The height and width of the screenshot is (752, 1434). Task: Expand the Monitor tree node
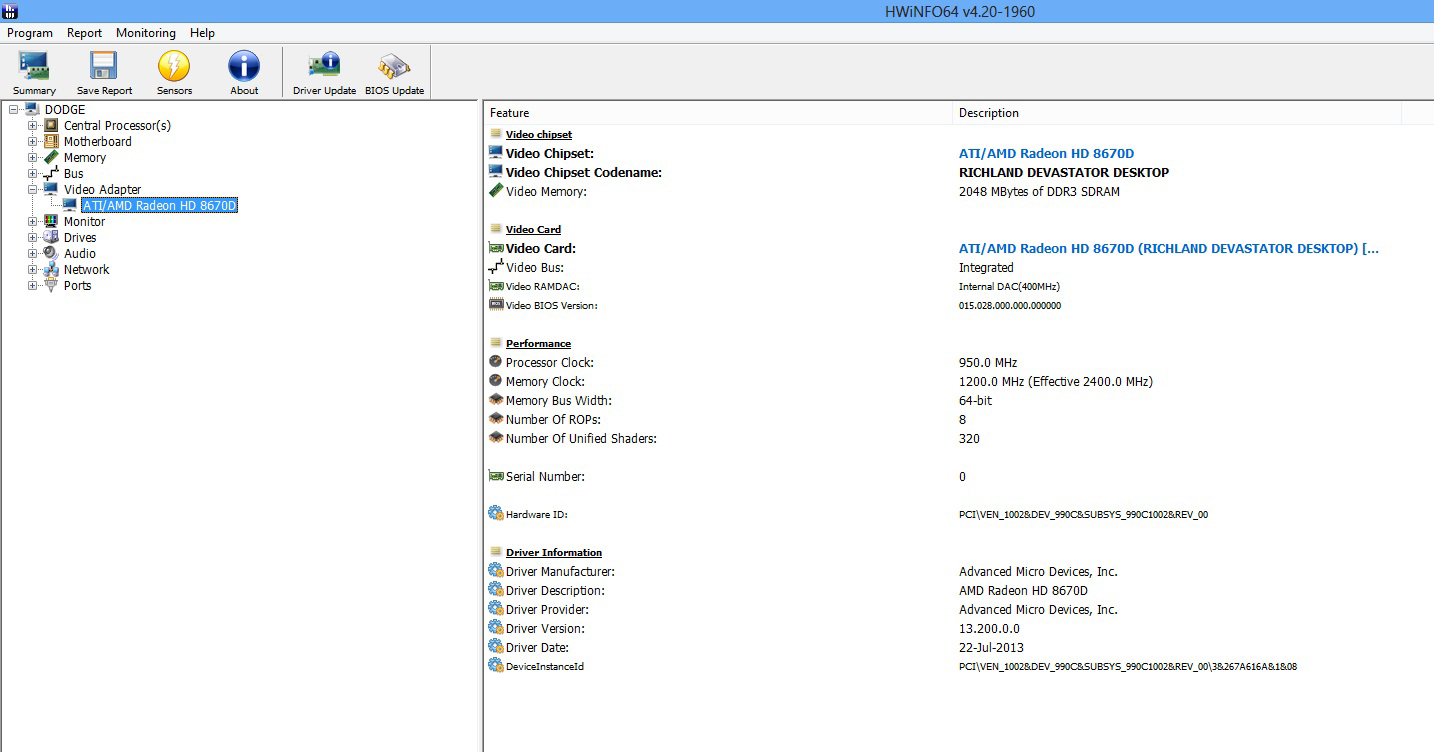click(x=33, y=221)
